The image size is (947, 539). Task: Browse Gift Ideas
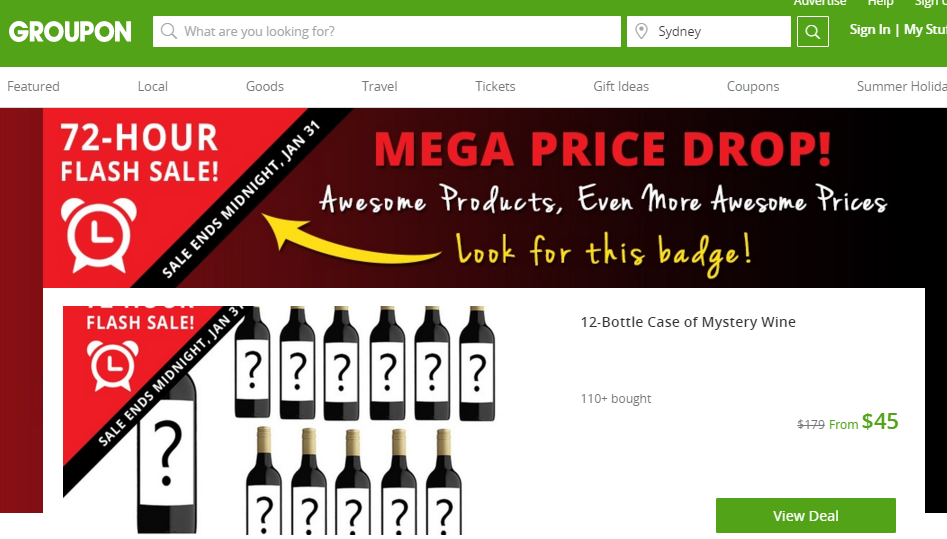621,86
